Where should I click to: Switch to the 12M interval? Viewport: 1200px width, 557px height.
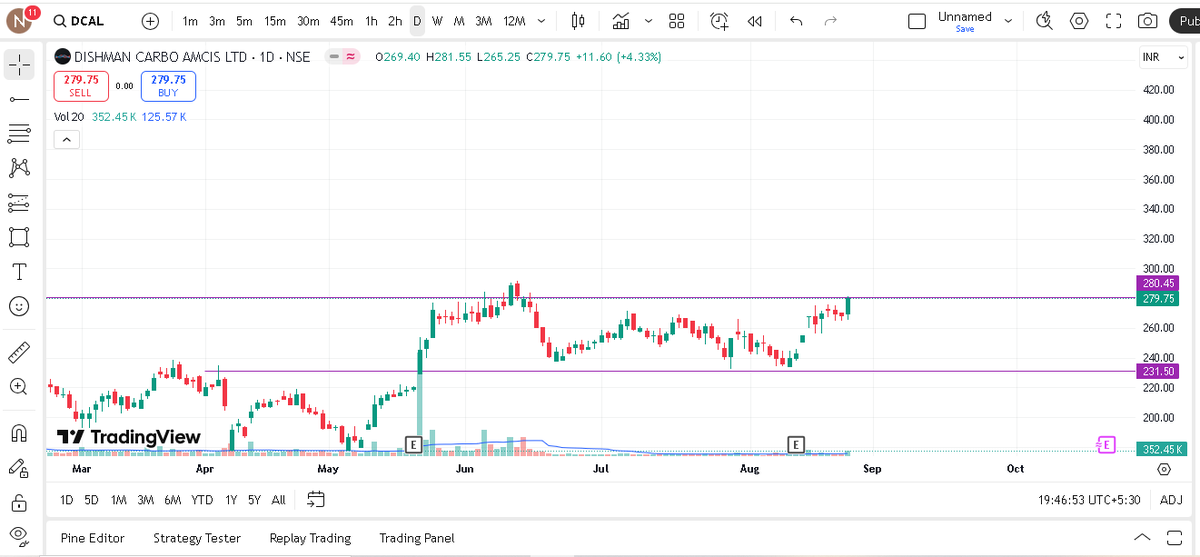click(514, 21)
